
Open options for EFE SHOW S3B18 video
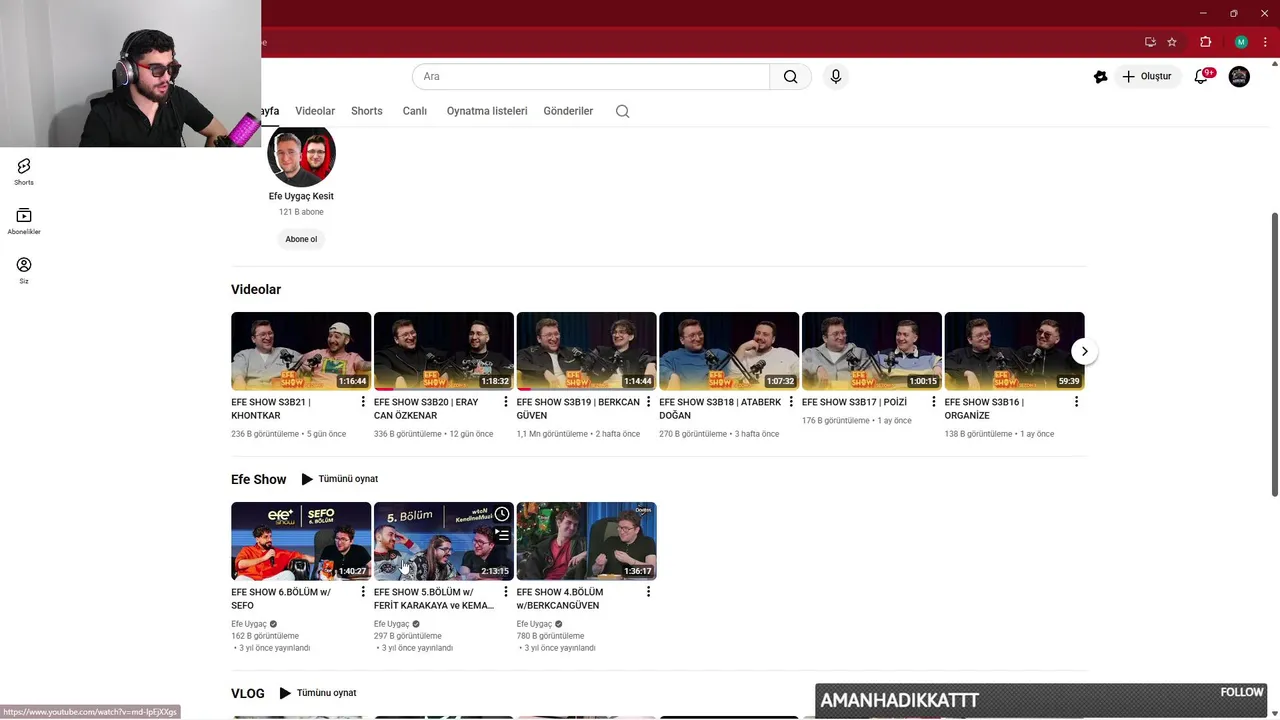point(791,402)
